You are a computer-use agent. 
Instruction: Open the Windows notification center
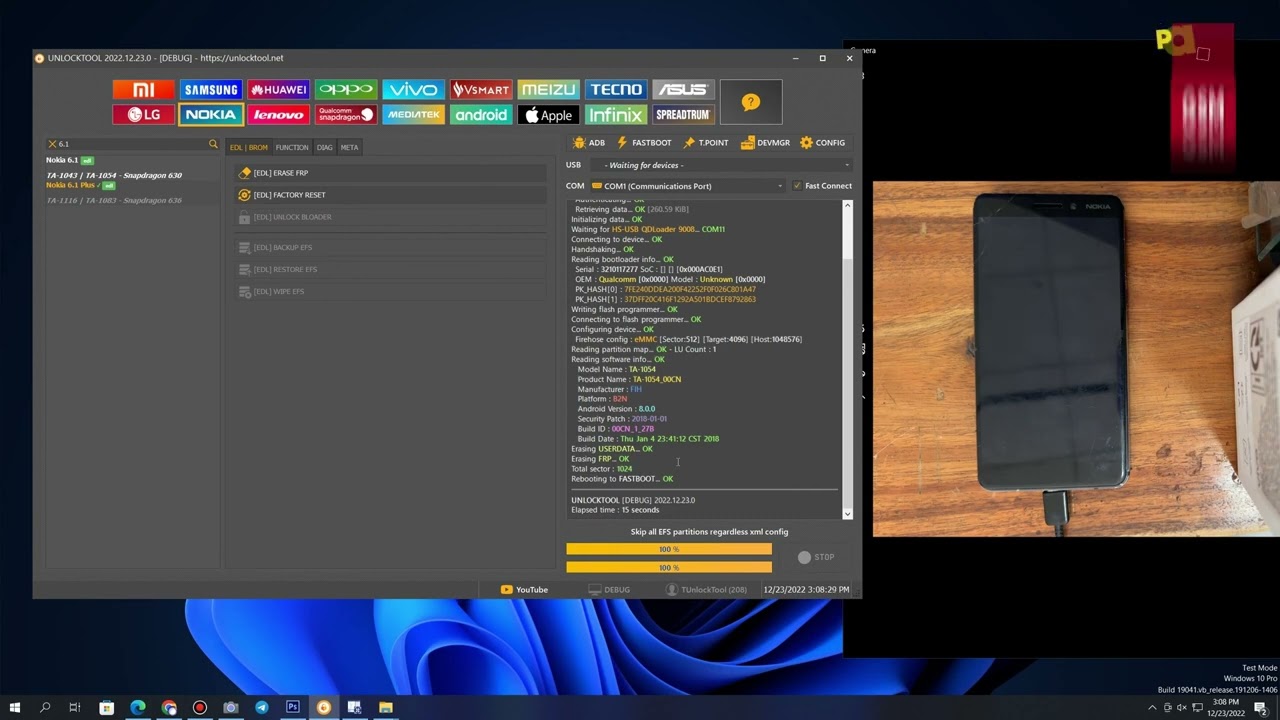point(1261,708)
